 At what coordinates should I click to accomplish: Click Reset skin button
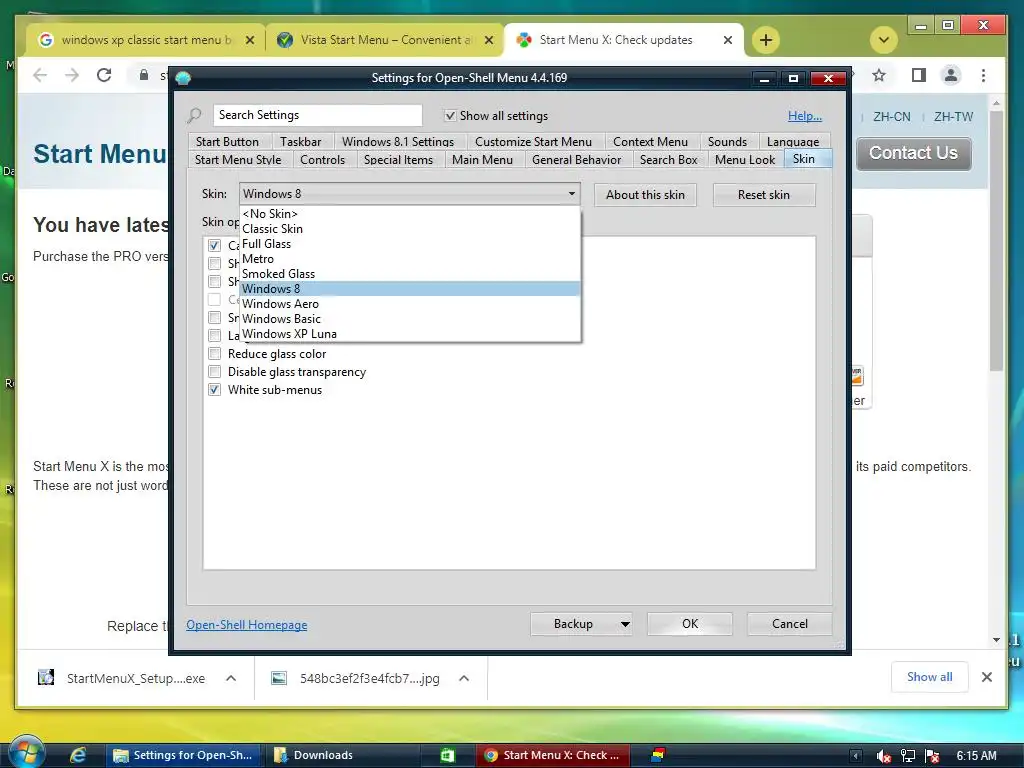[x=763, y=195]
